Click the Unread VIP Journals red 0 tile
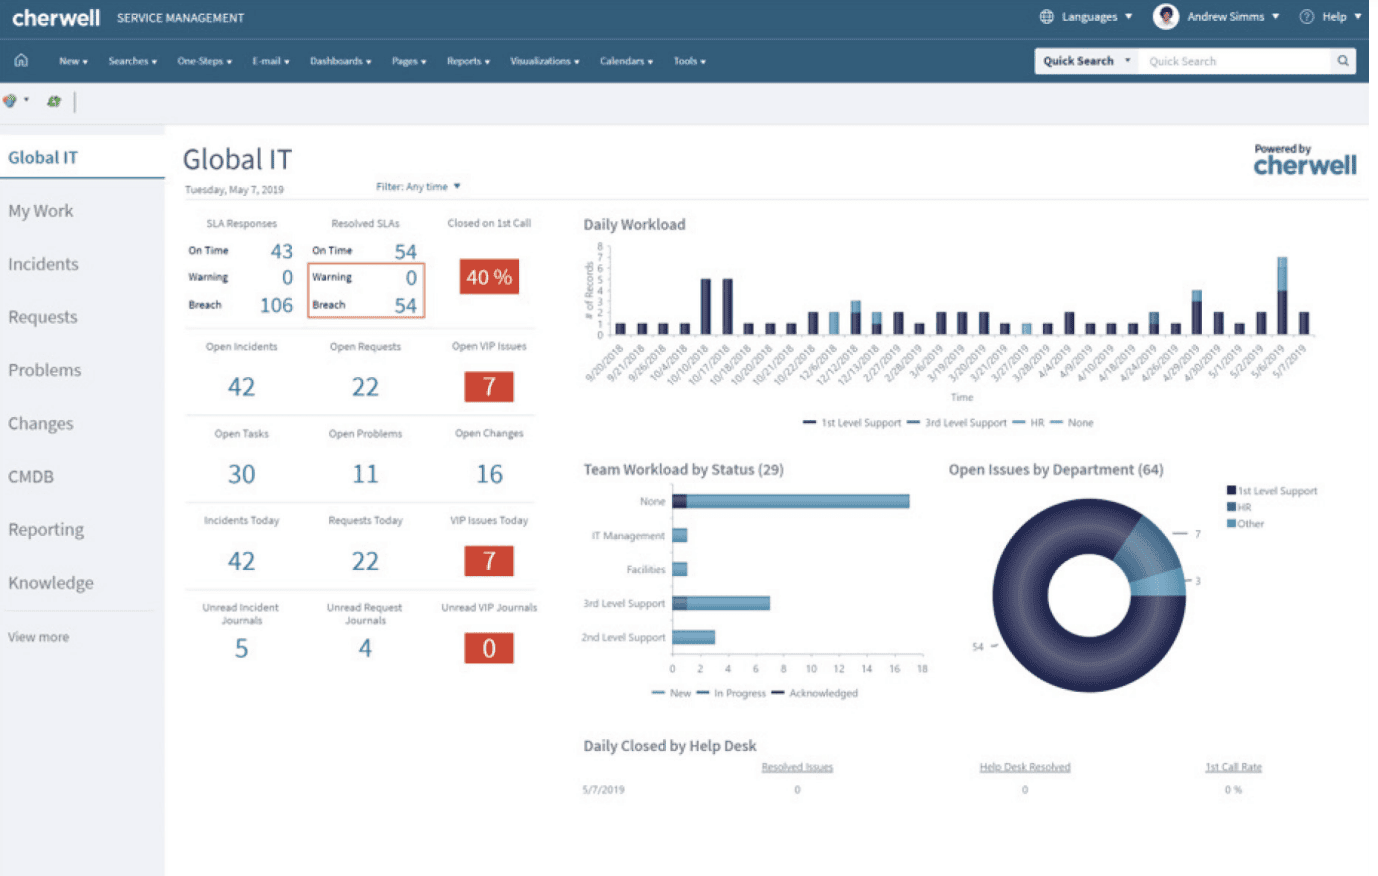1378x876 pixels. [x=489, y=648]
